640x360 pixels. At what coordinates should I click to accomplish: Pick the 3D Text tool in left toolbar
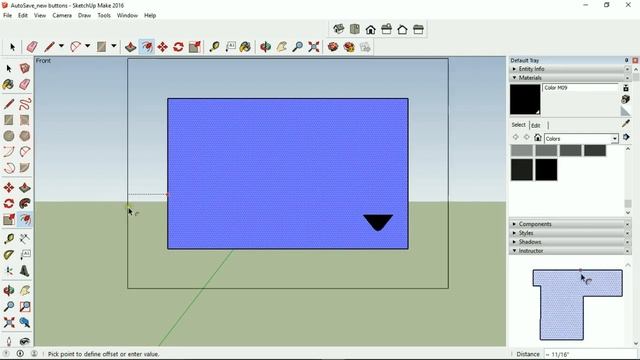point(25,271)
